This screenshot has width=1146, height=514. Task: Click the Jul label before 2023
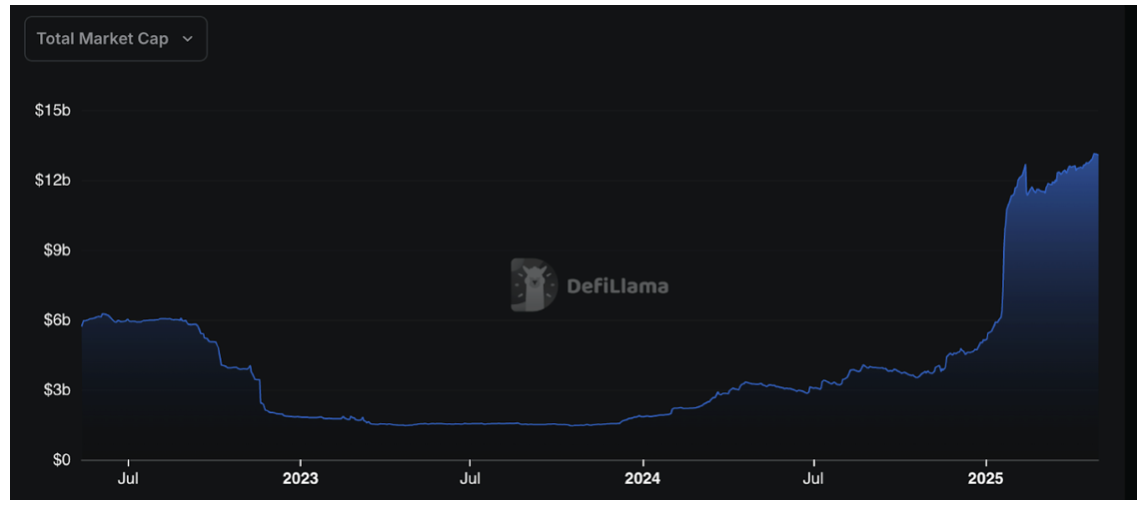129,480
